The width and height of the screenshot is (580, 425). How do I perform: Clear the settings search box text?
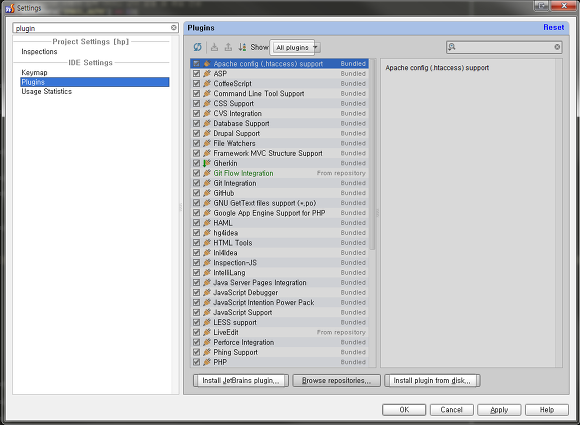point(173,28)
